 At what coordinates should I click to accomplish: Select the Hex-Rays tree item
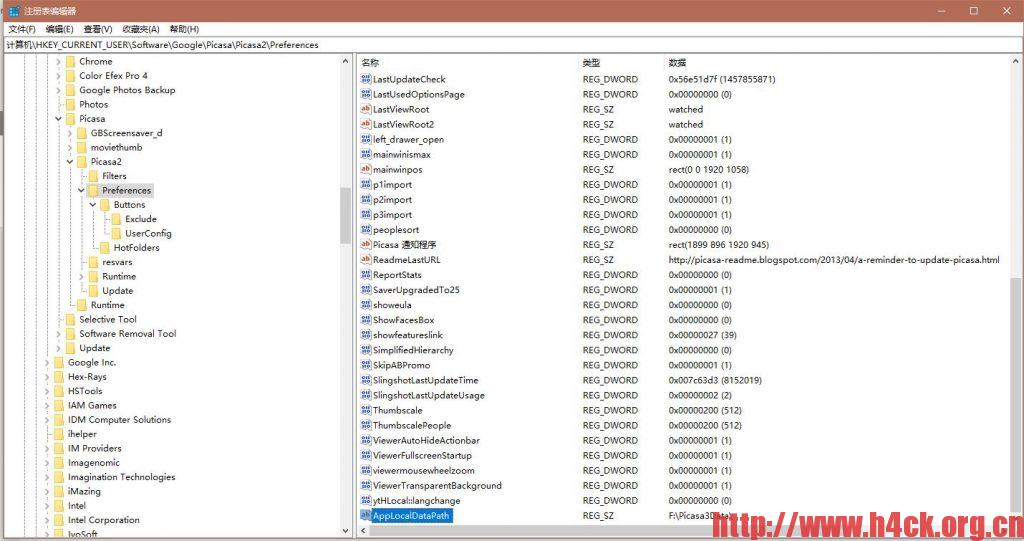coord(87,377)
